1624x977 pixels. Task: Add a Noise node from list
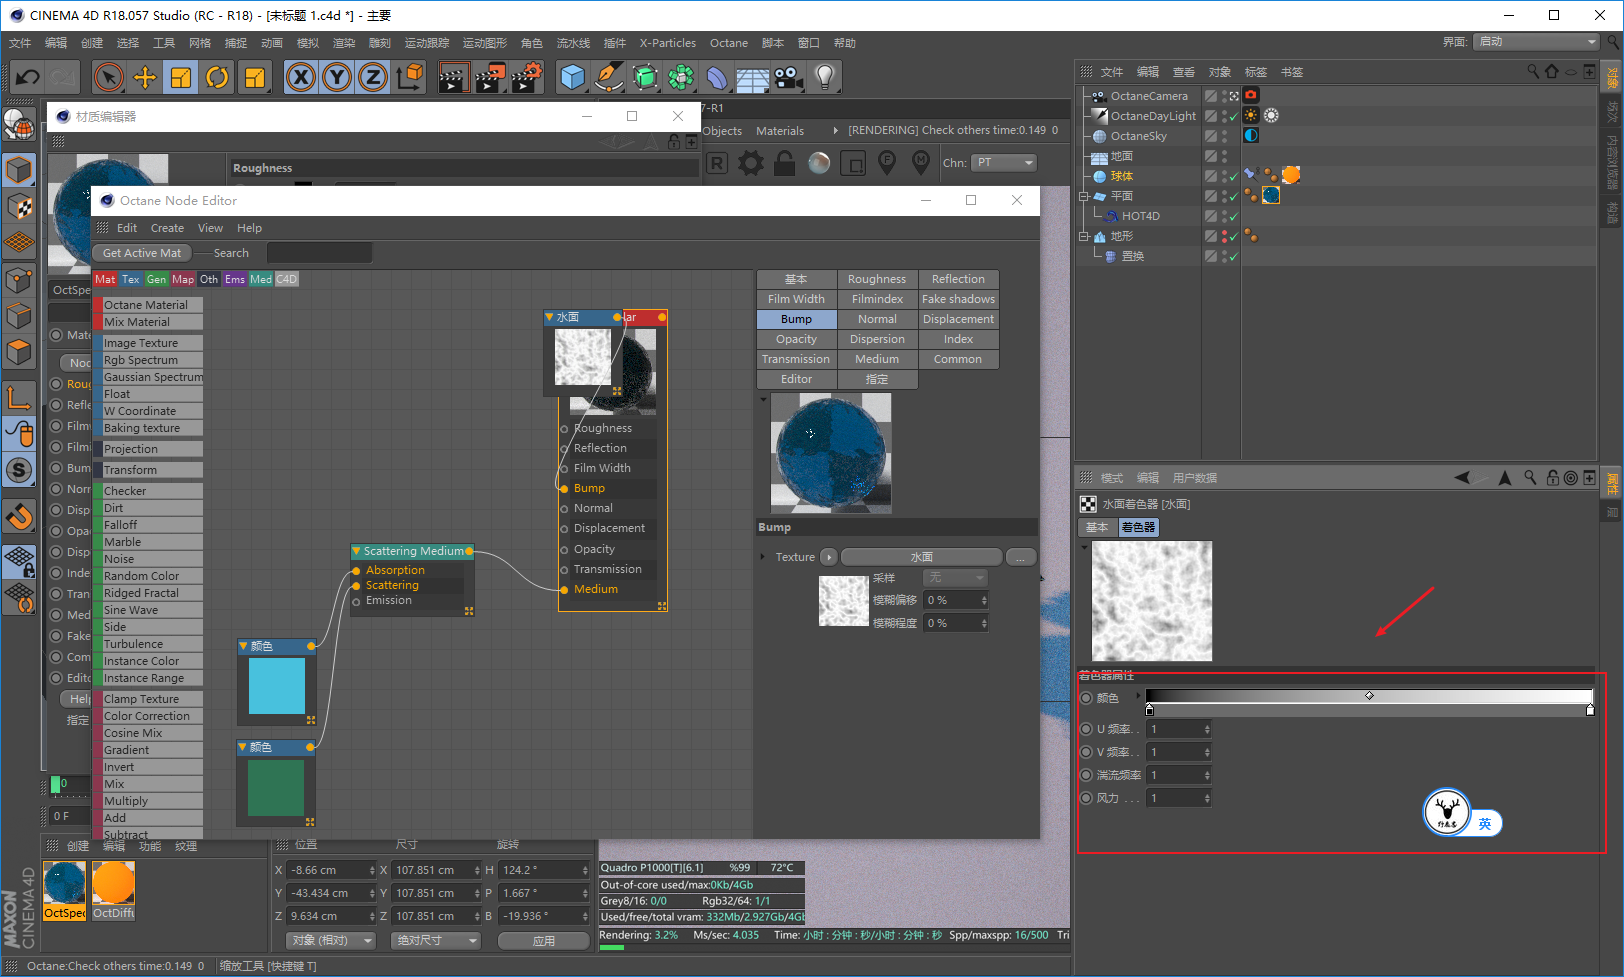click(148, 559)
